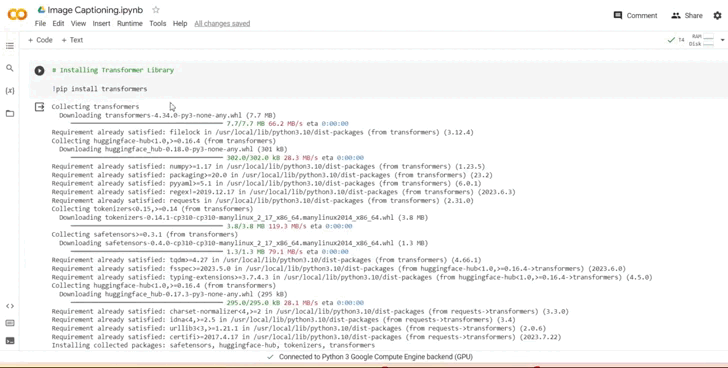Open the Files folder panel
728x368 pixels.
pos(10,114)
